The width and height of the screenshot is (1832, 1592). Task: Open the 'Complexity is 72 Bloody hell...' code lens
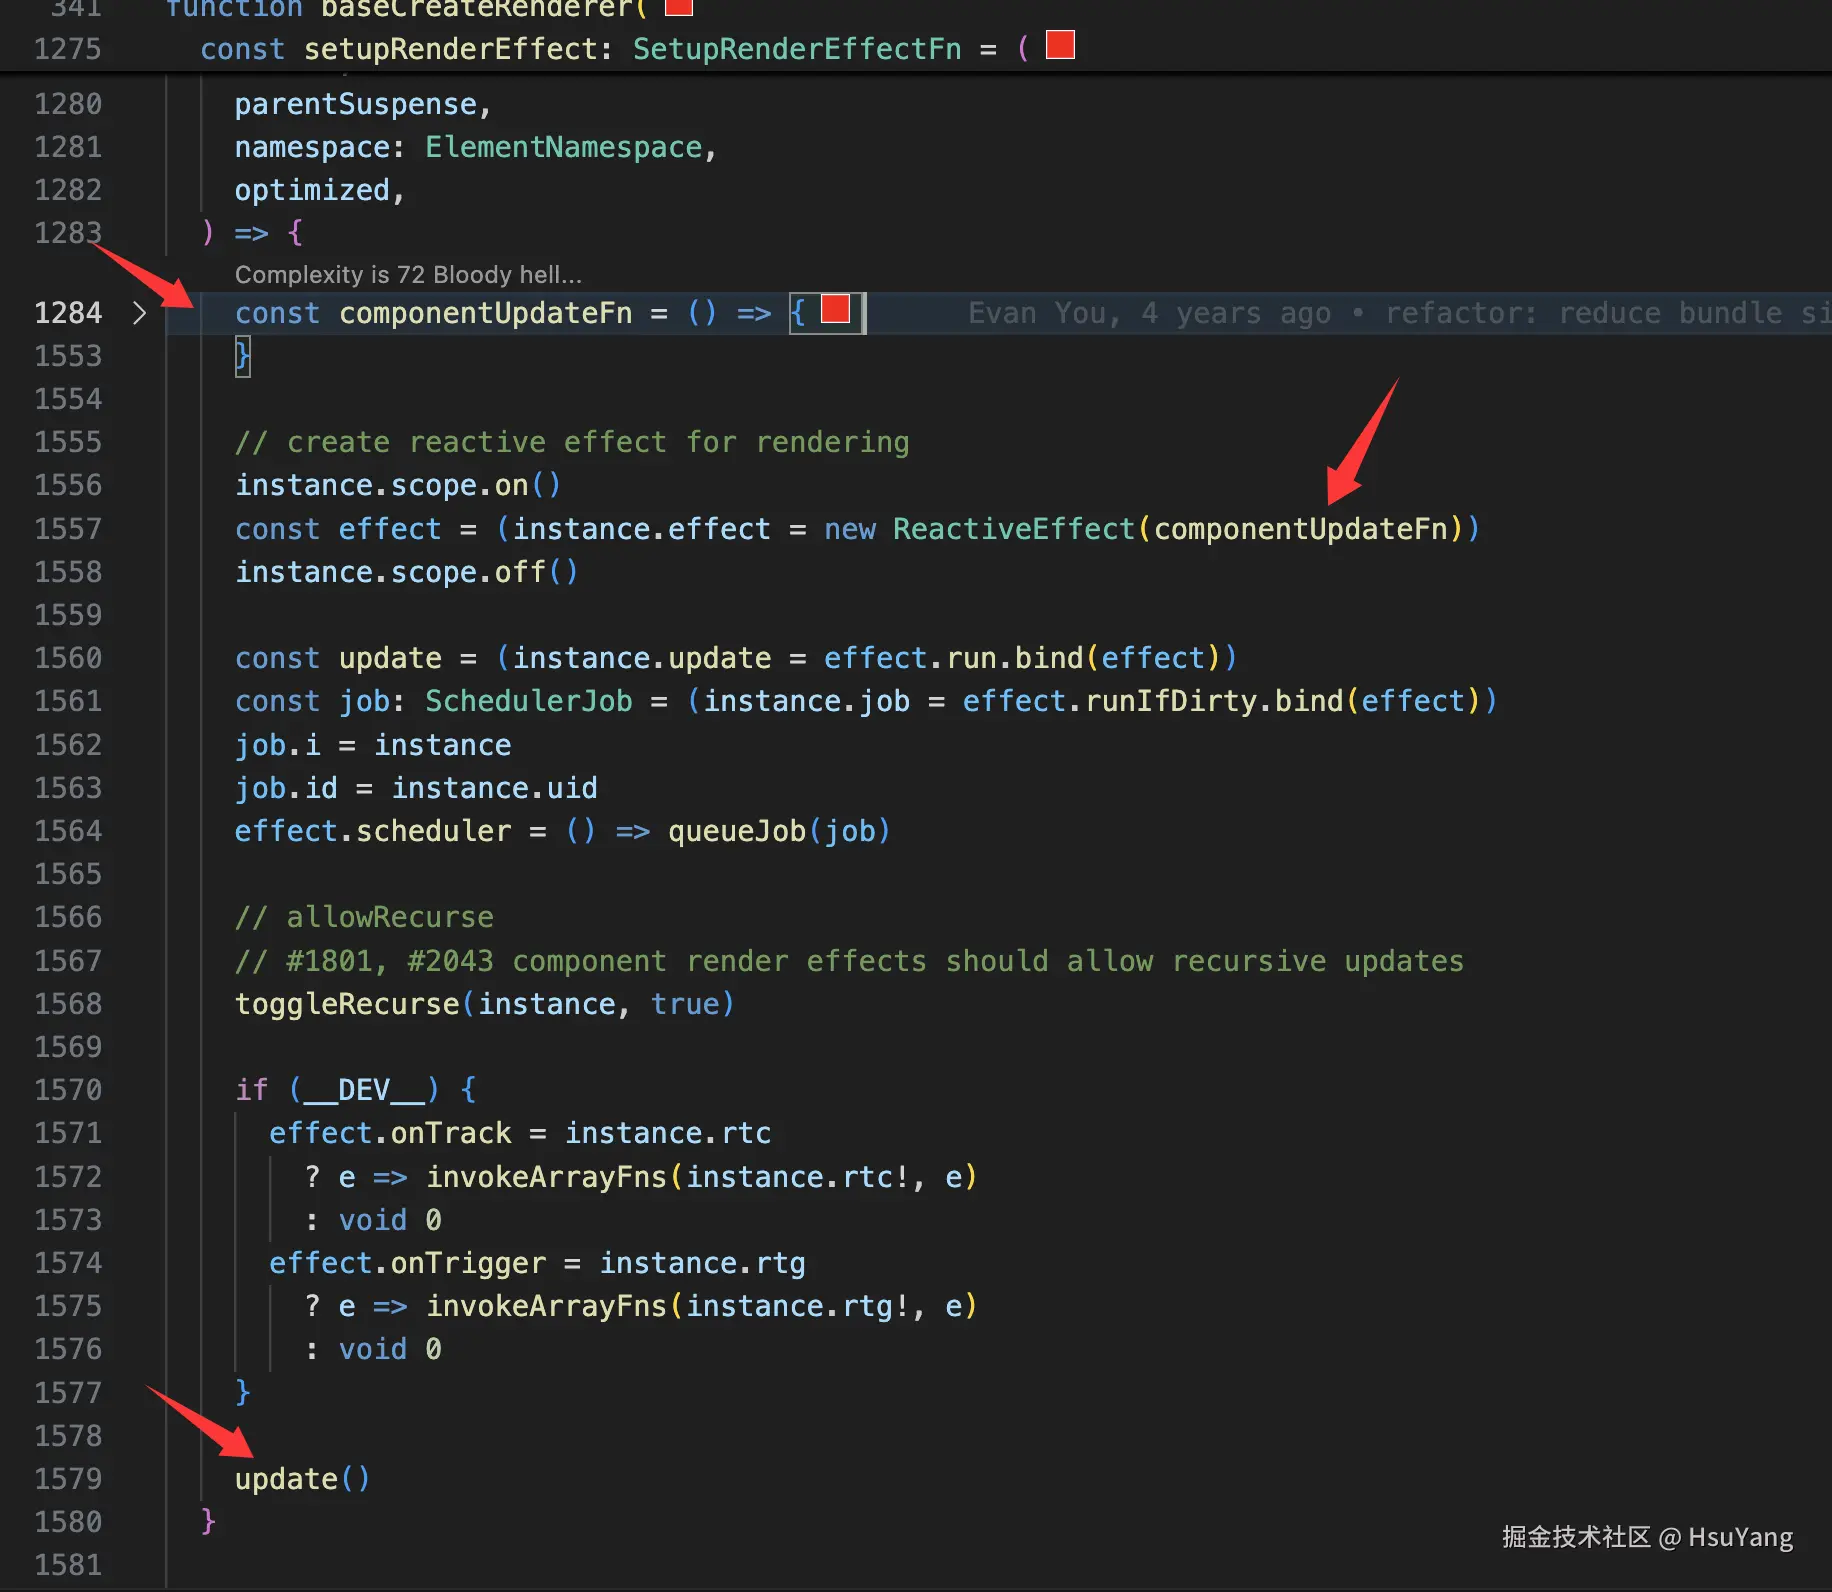[x=408, y=275]
